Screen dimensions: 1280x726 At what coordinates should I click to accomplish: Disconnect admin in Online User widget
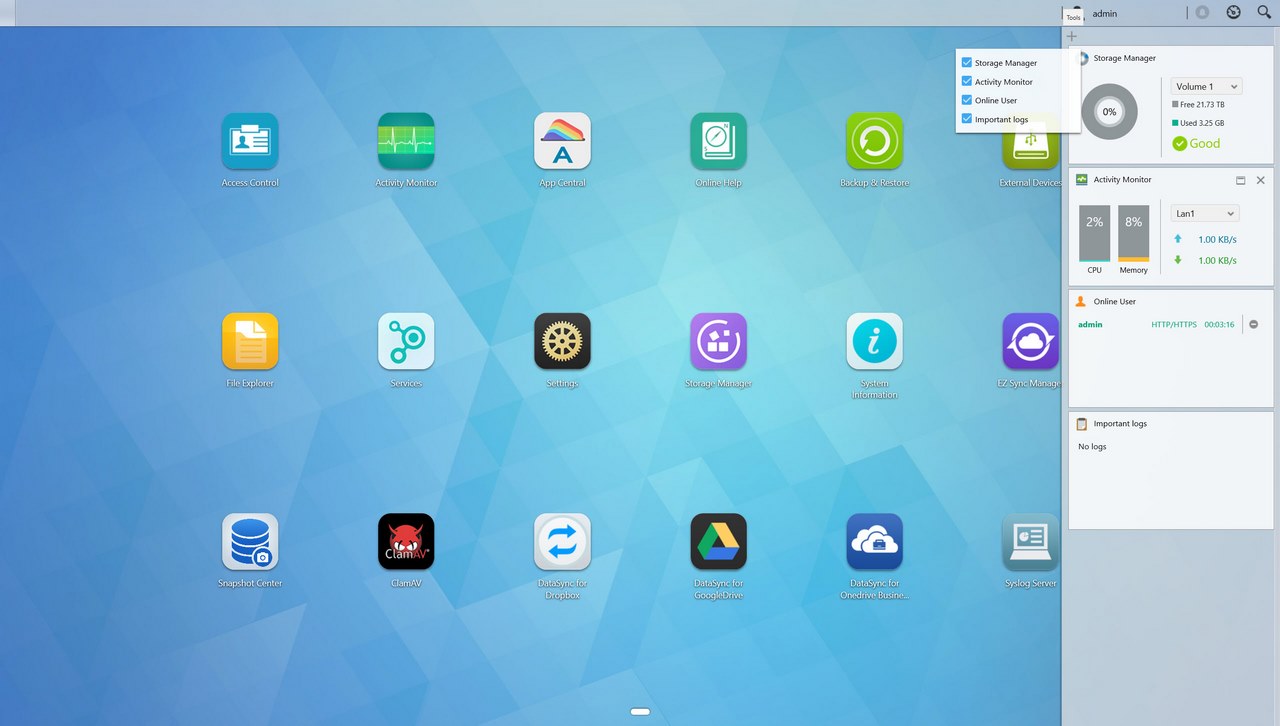[1253, 324]
